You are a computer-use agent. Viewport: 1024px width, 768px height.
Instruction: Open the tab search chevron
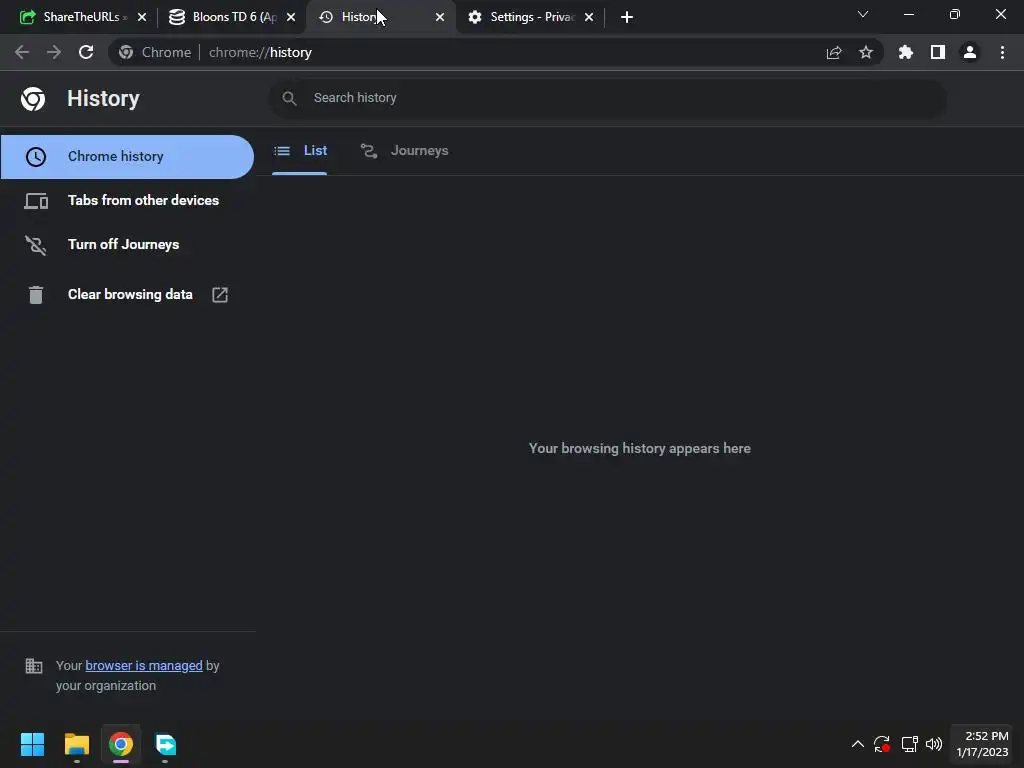click(x=863, y=14)
